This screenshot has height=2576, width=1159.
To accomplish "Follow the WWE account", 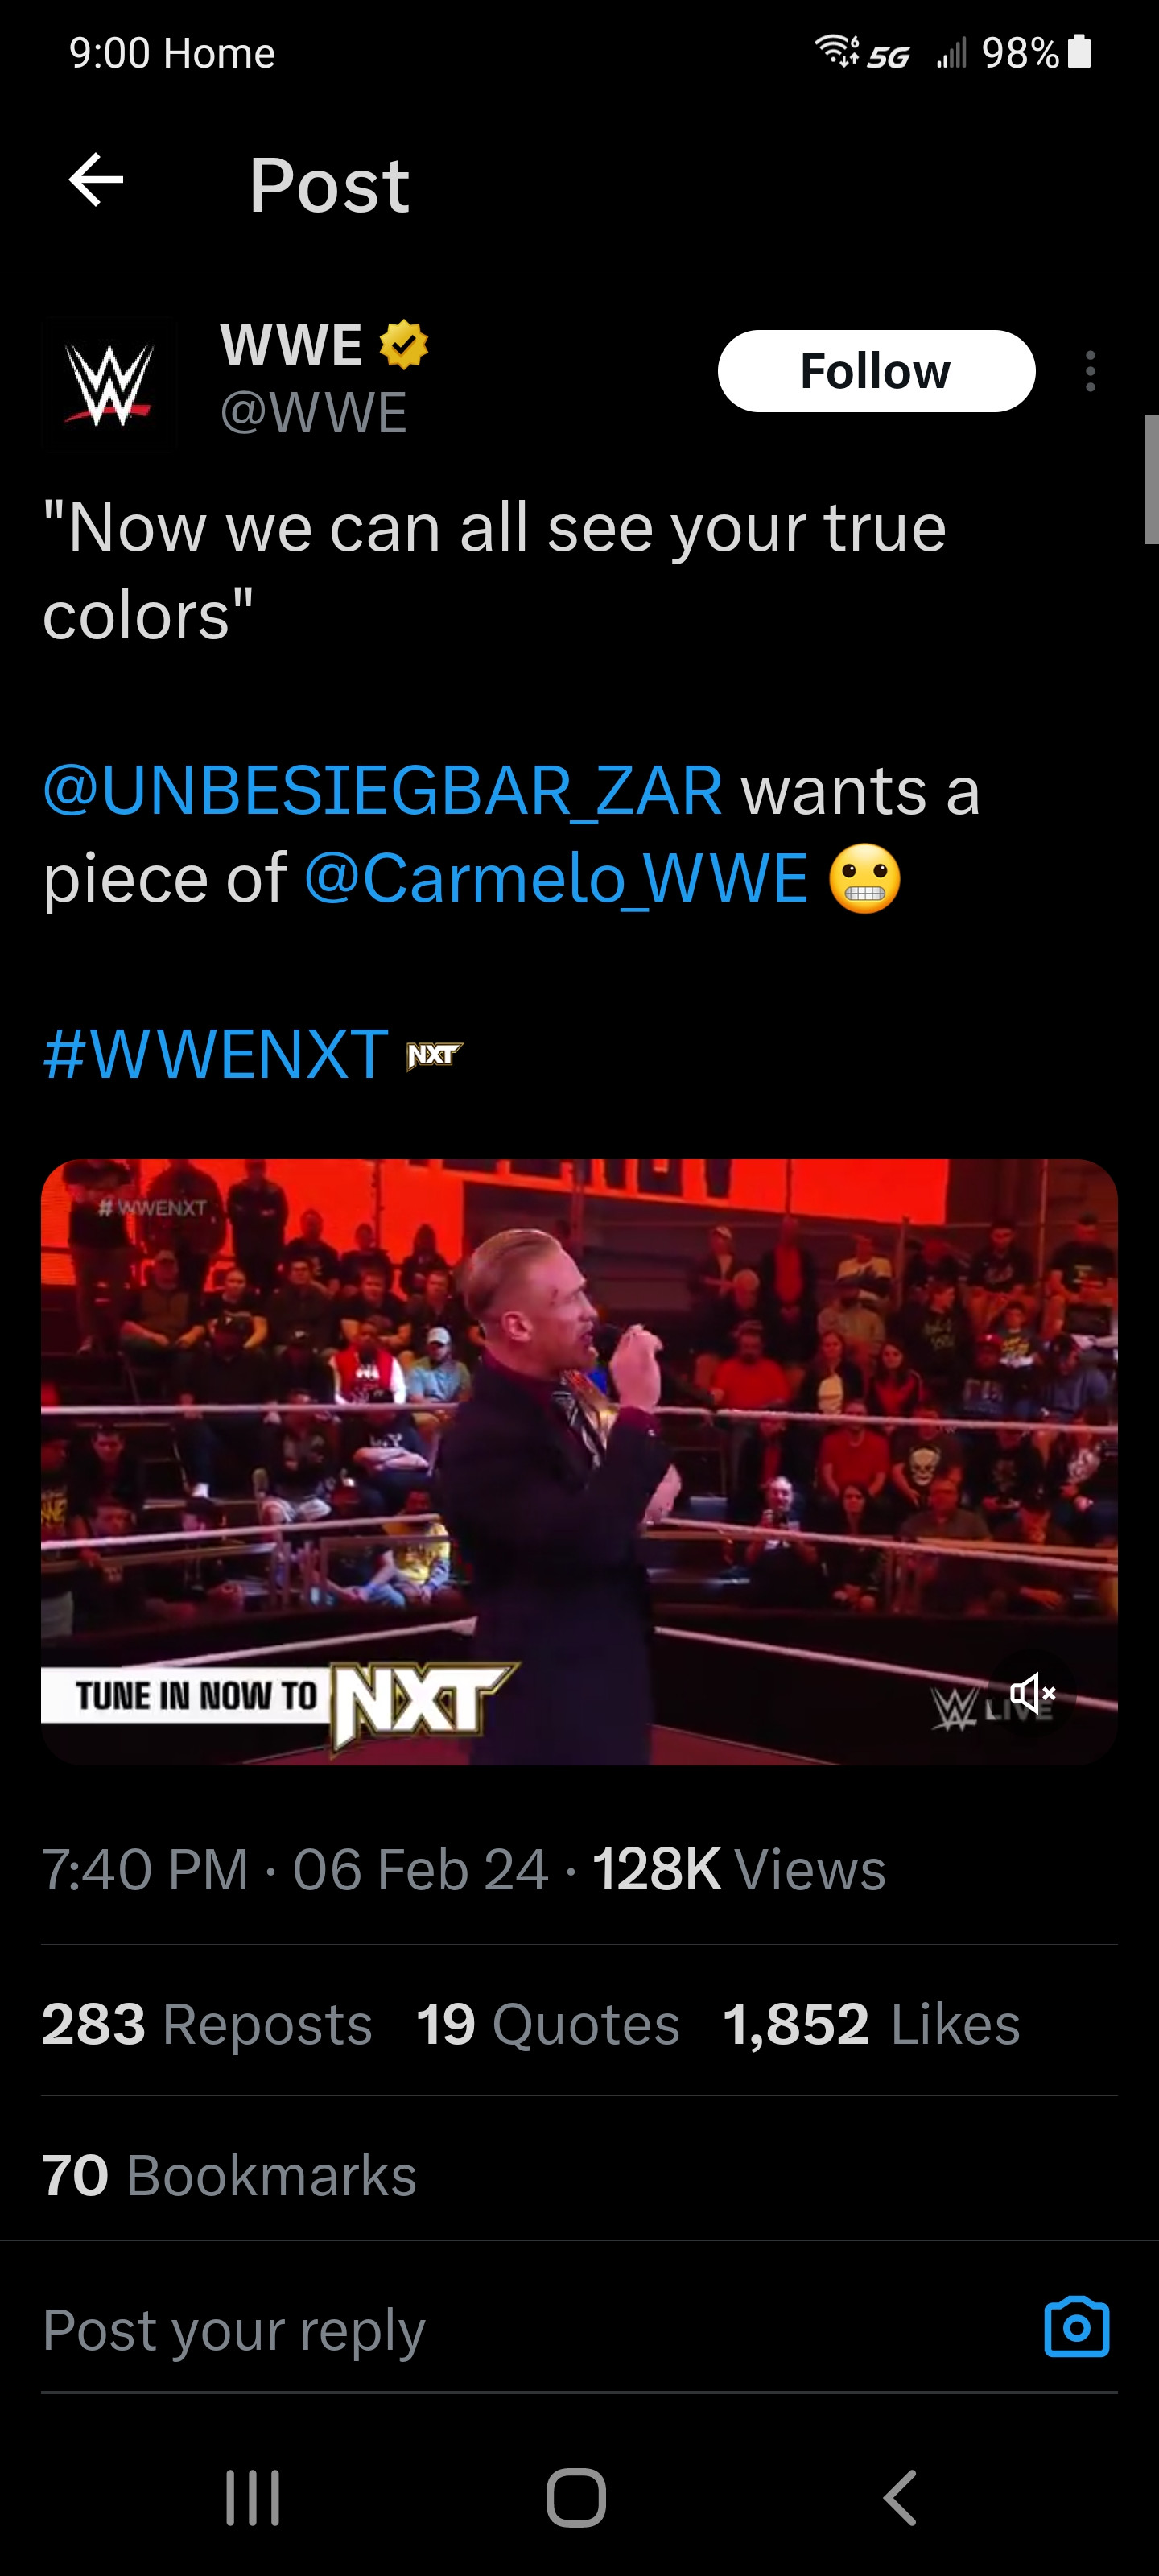I will (876, 371).
